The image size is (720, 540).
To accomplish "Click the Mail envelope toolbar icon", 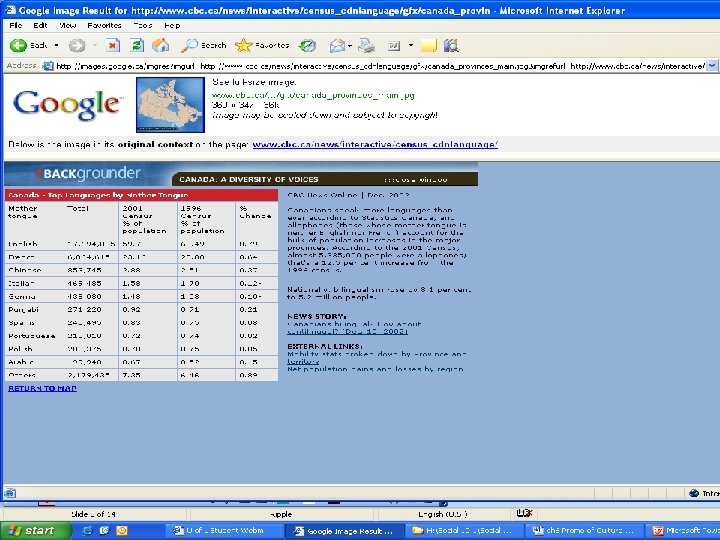I will pyautogui.click(x=337, y=45).
